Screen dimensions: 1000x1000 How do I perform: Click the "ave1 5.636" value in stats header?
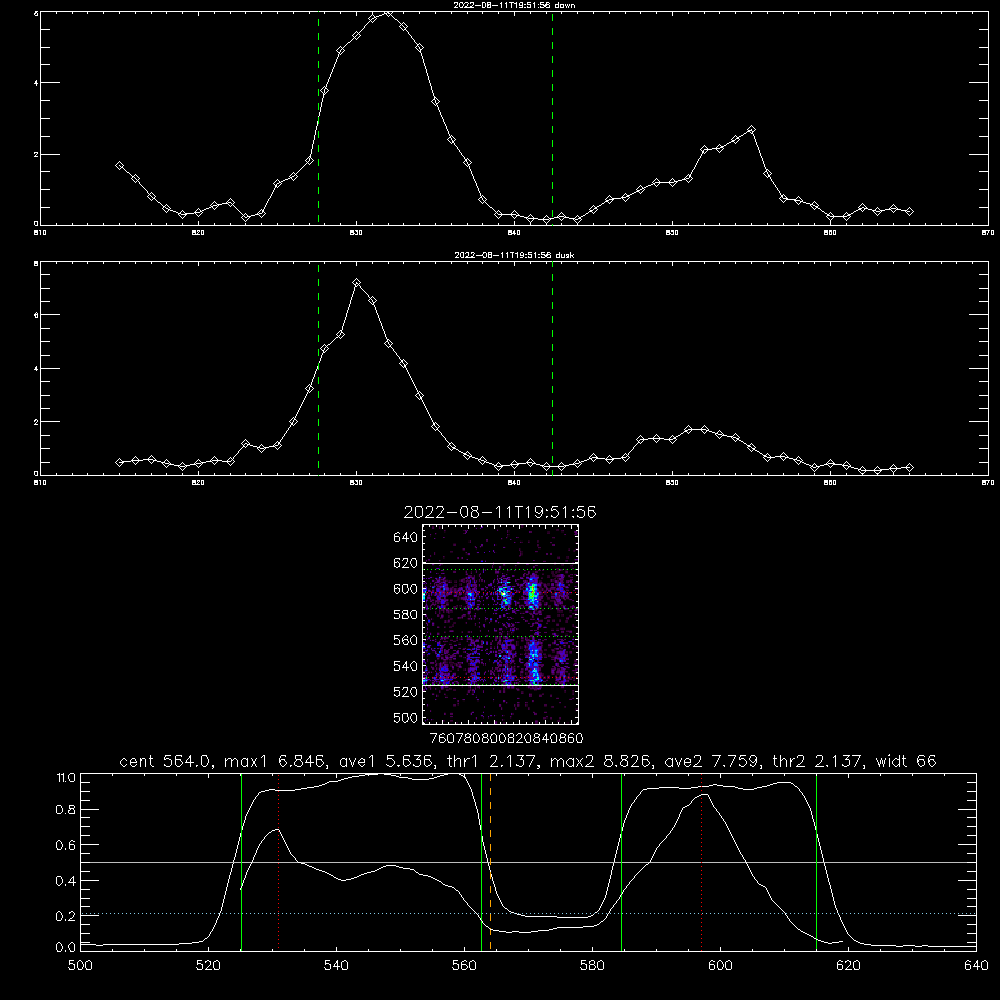pyautogui.click(x=388, y=761)
